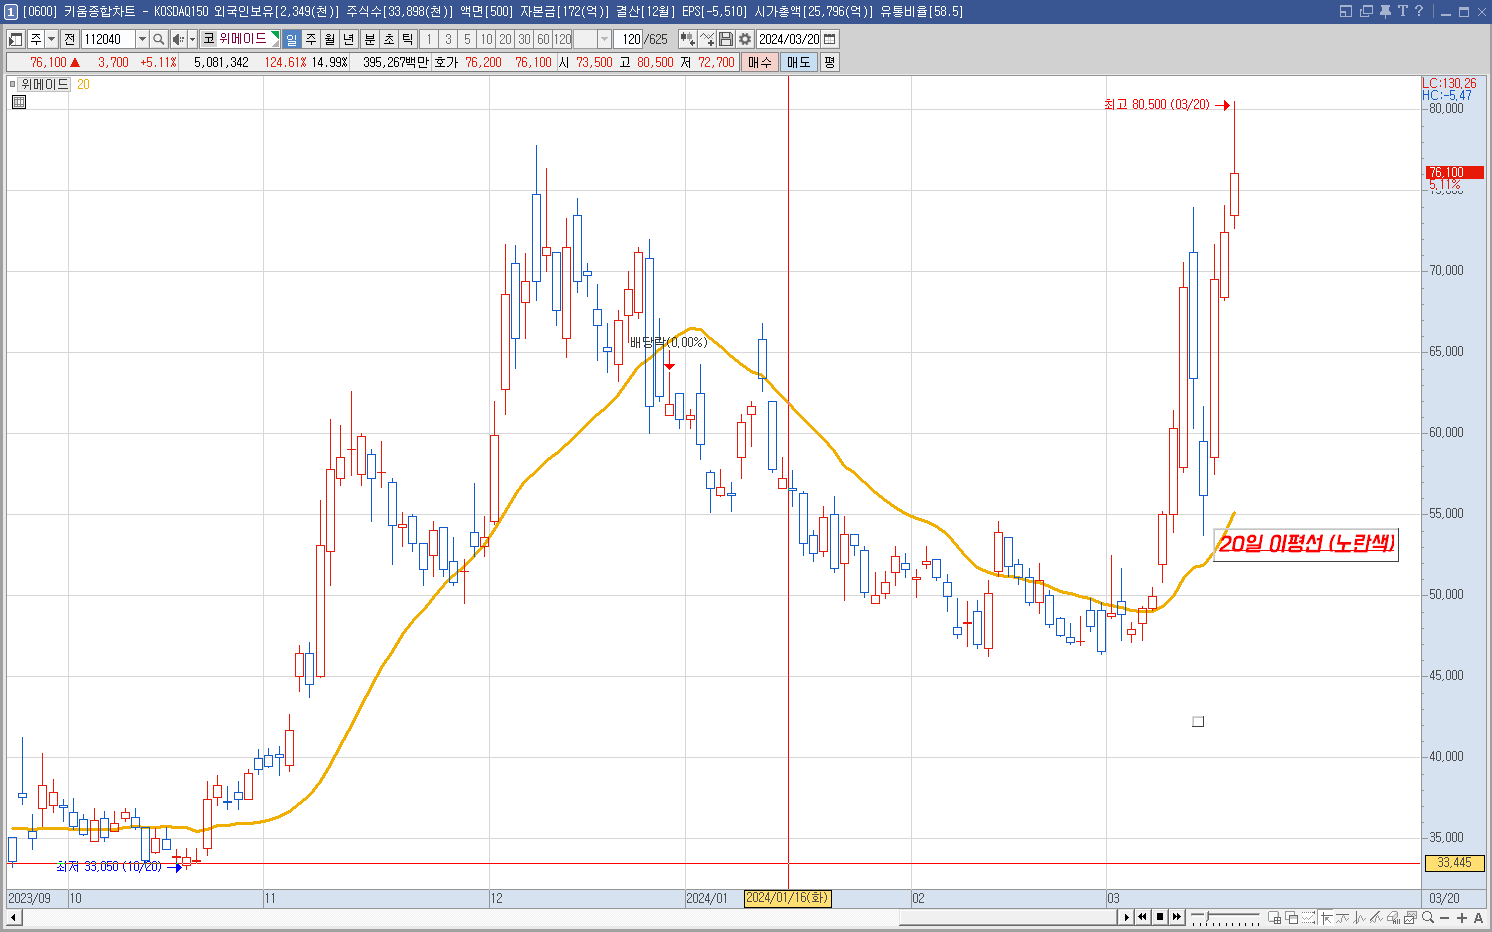The height and width of the screenshot is (932, 1492).
Task: Switch to tick (틱) chart period
Action: coord(407,39)
